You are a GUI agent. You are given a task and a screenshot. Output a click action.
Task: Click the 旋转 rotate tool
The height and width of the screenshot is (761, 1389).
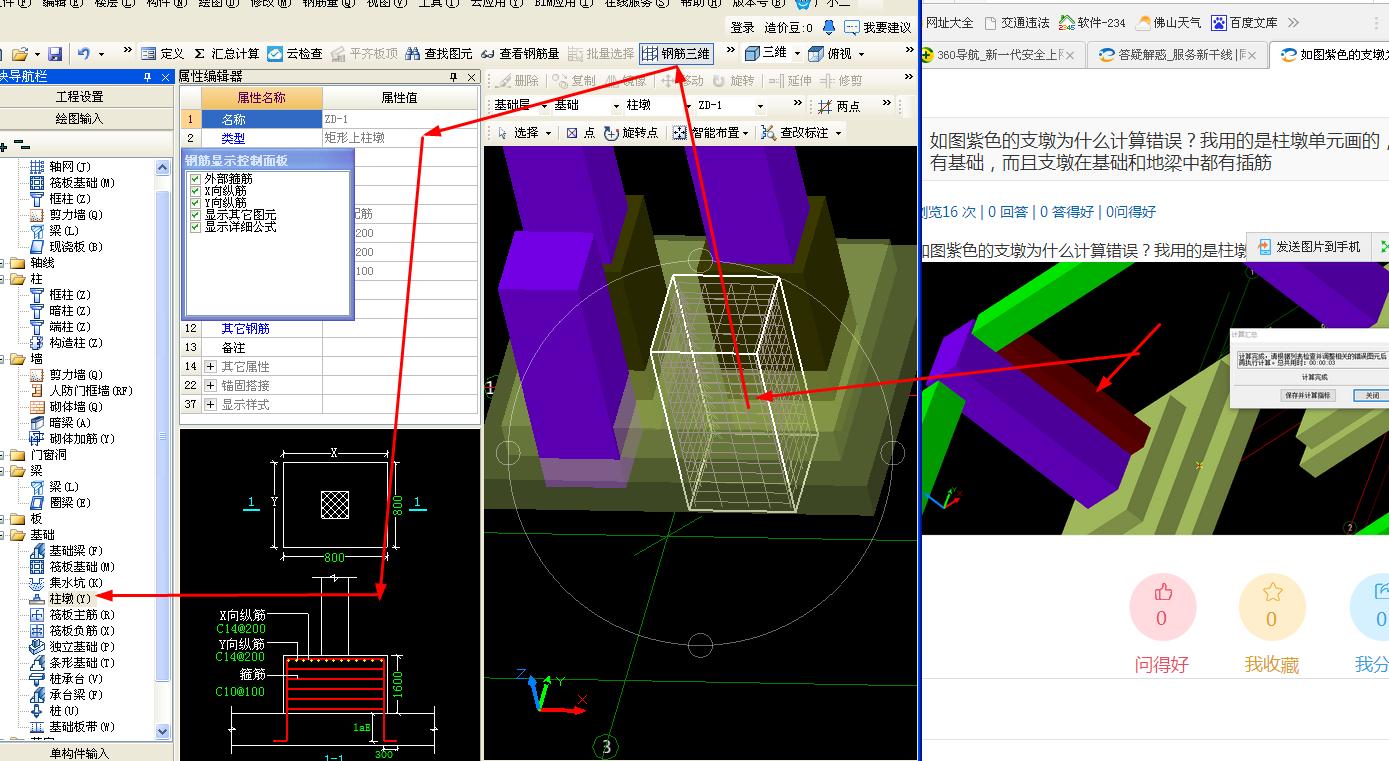[x=733, y=81]
